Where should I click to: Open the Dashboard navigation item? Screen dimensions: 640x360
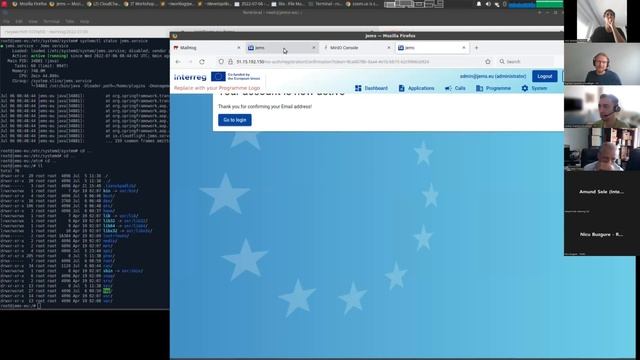click(371, 88)
